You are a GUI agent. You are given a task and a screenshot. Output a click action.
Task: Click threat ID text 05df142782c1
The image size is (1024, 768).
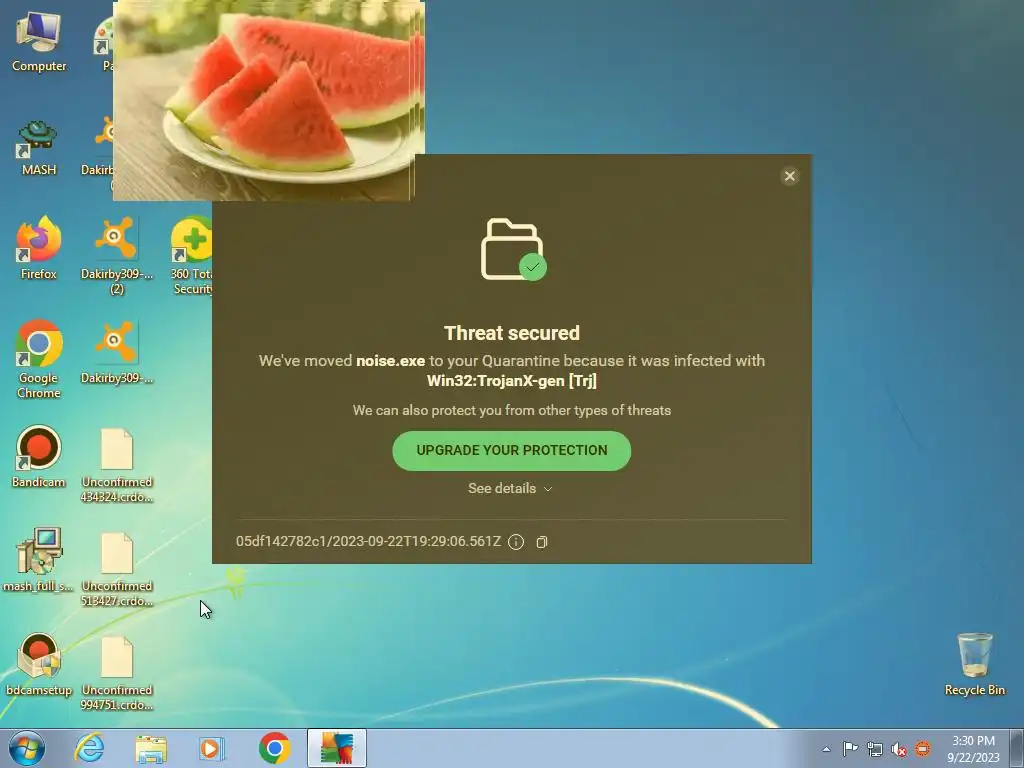[368, 541]
